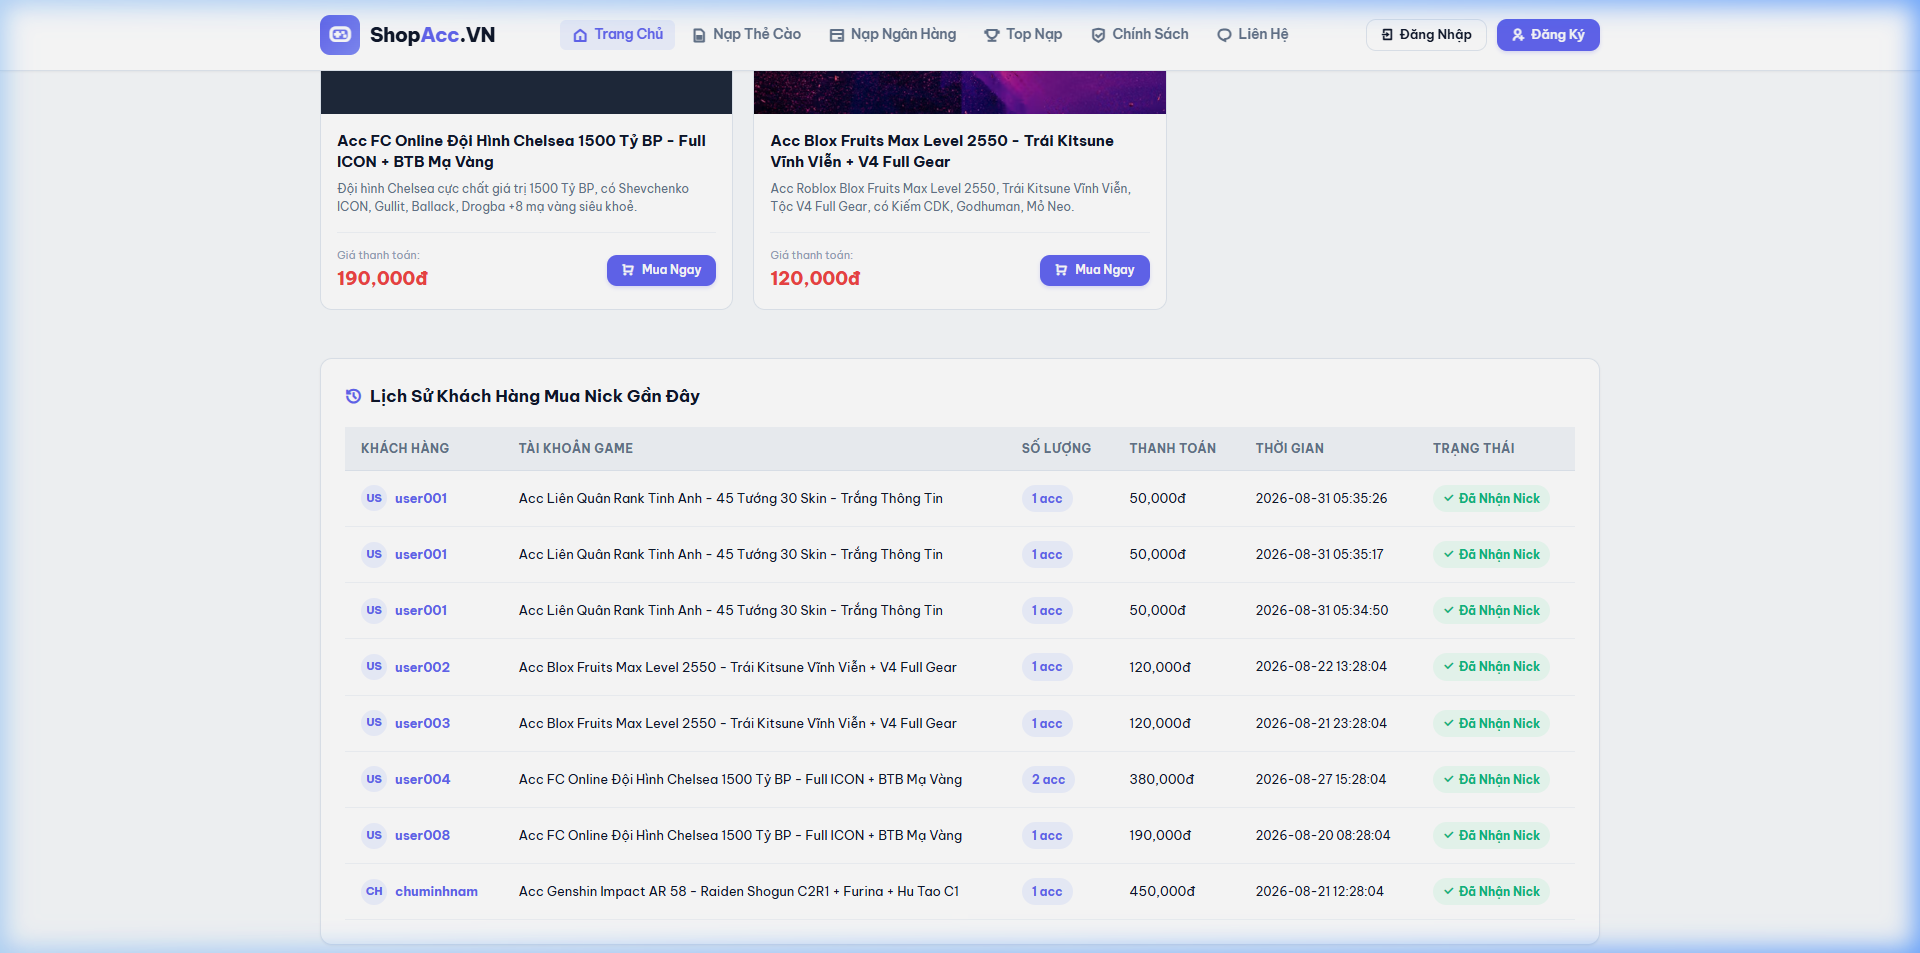Open the user004 customer profile link
Image resolution: width=1920 pixels, height=953 pixels.
tap(422, 779)
